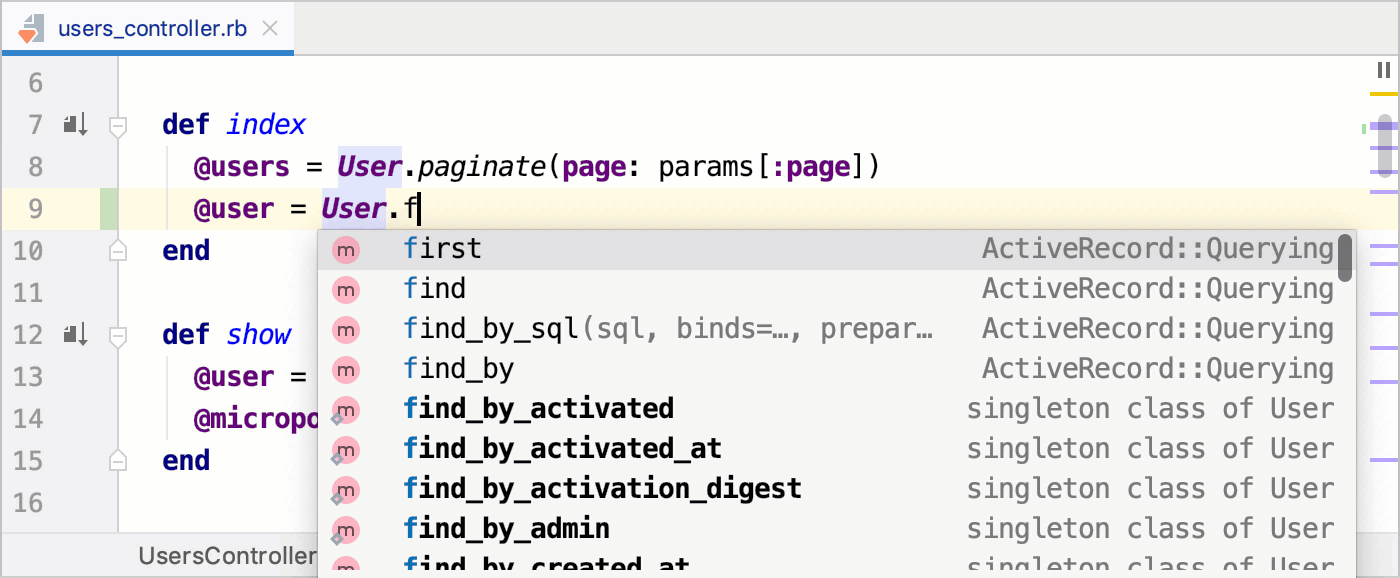Click the completion popup's scrollbar
Viewport: 1400px width, 578px height.
[1343, 260]
